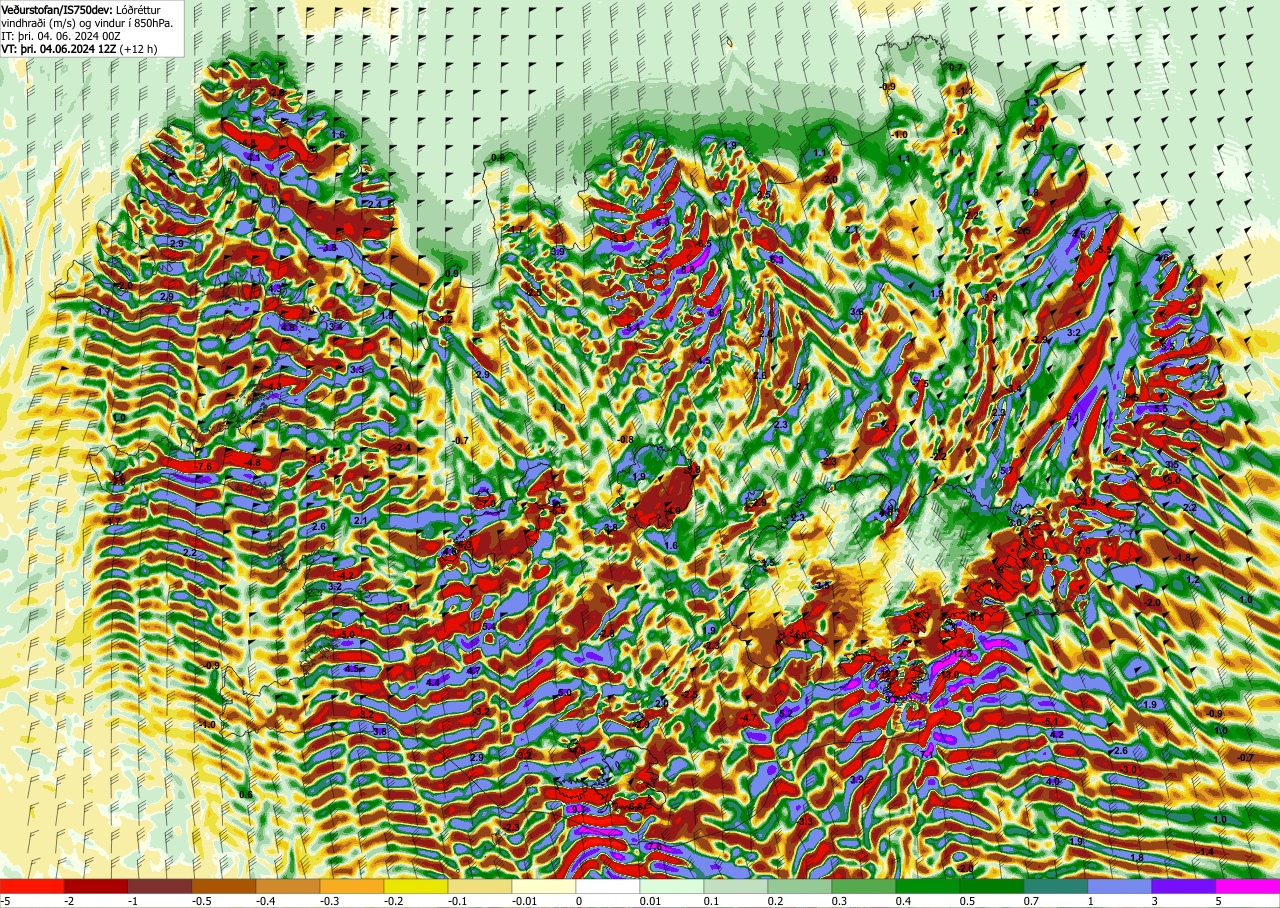Select the legend scale label '-0.5'
The image size is (1280, 908).
tap(201, 901)
